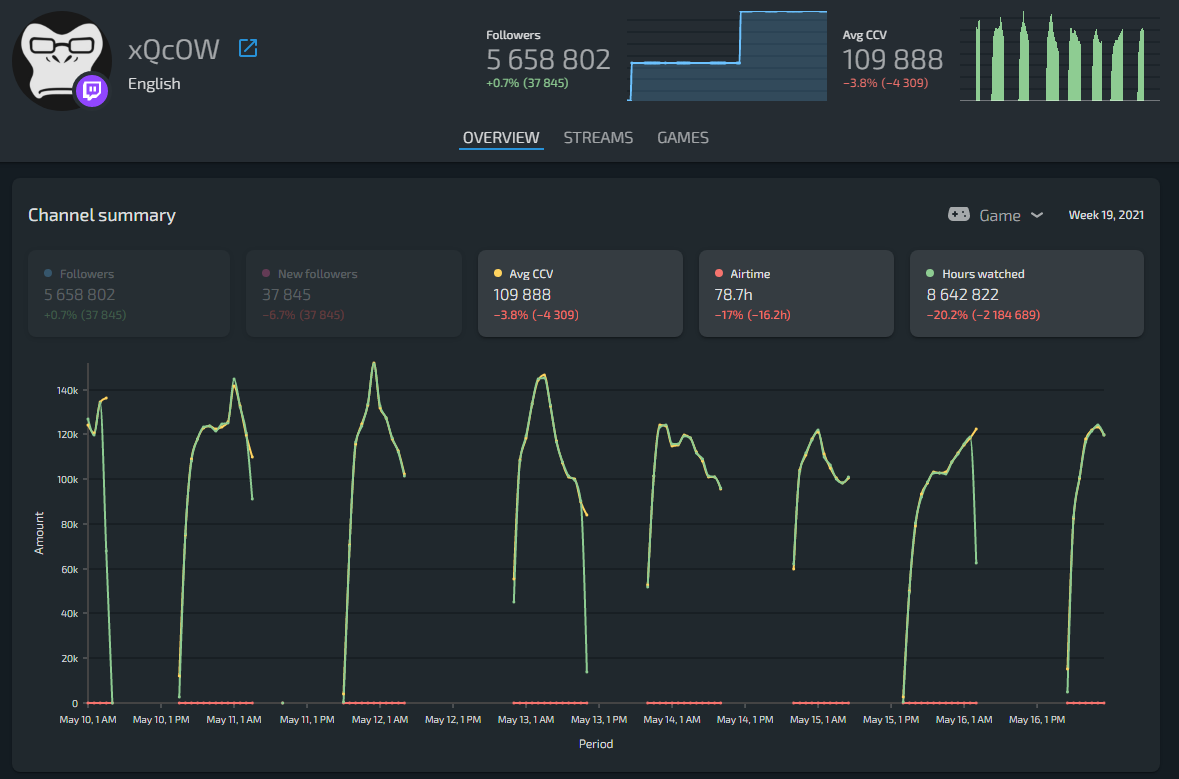Click the purple Twitch badge icon
The image size is (1179, 779).
(x=92, y=91)
